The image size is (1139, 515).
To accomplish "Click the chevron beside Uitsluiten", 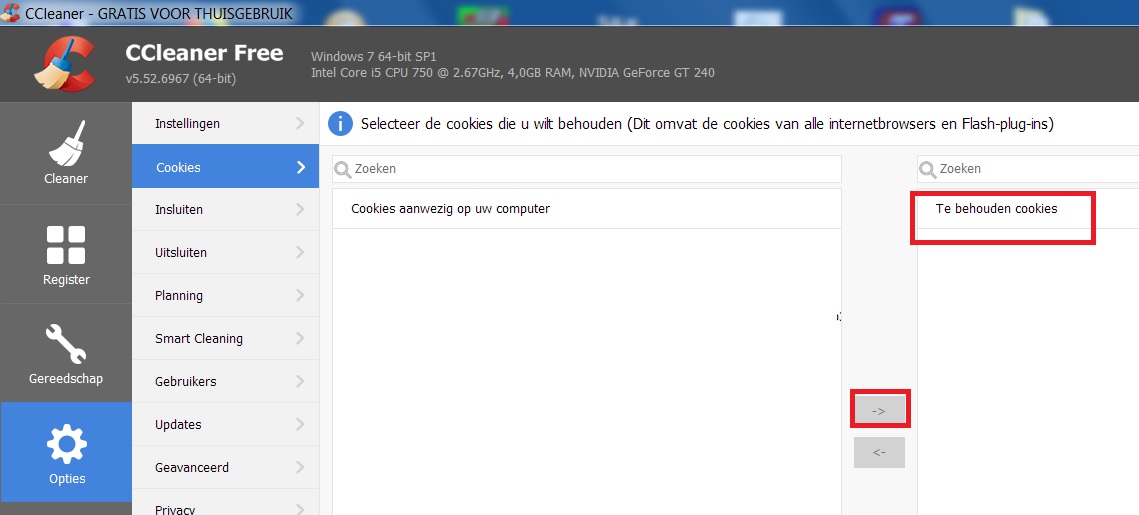I will coord(300,253).
